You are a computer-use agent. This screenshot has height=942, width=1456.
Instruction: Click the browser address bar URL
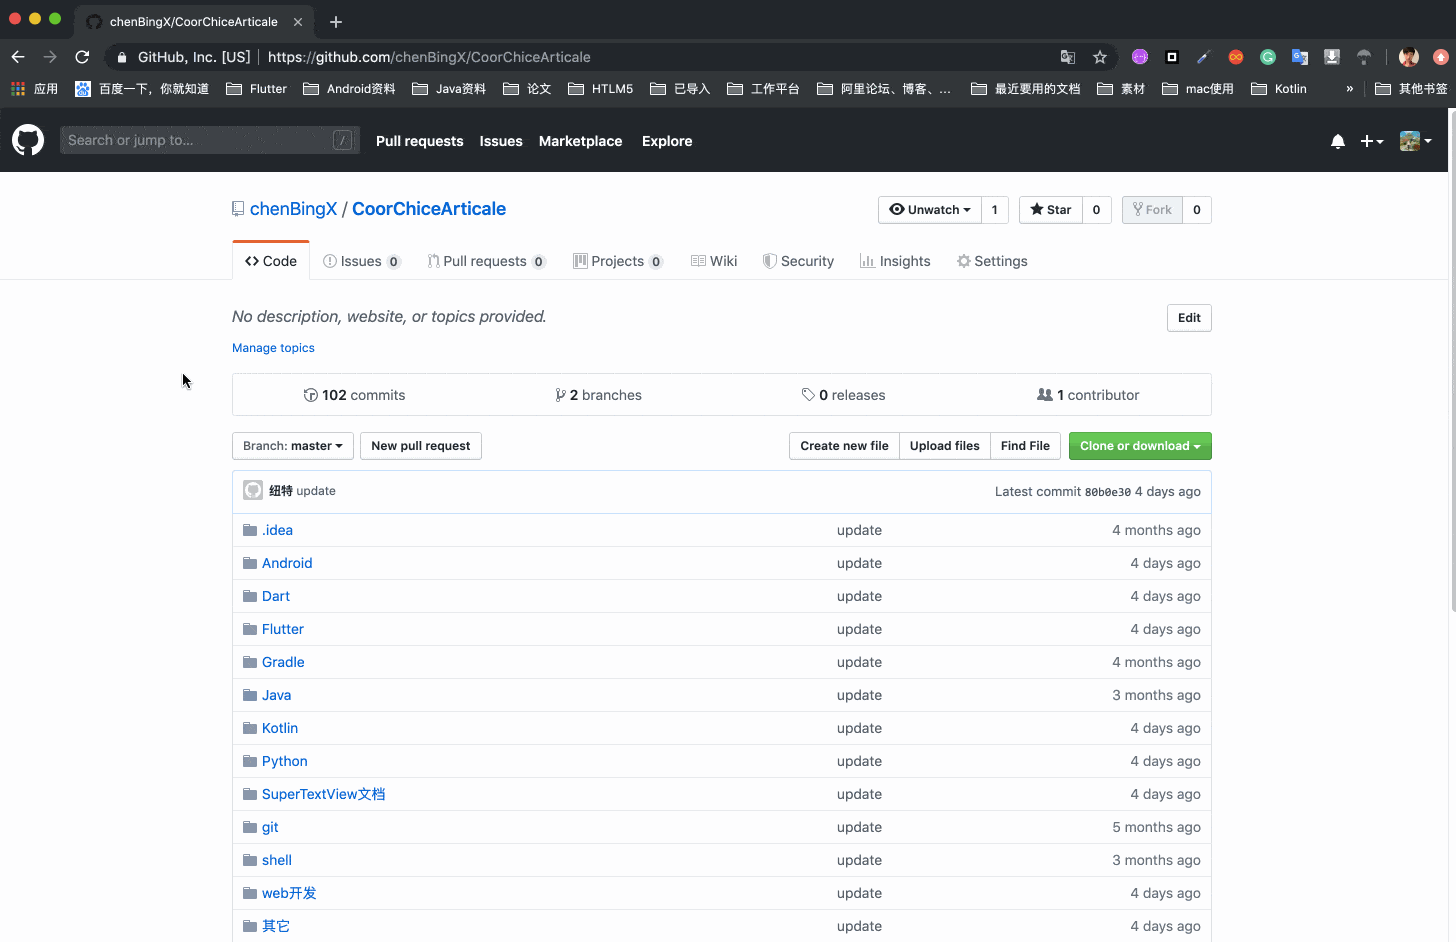429,57
